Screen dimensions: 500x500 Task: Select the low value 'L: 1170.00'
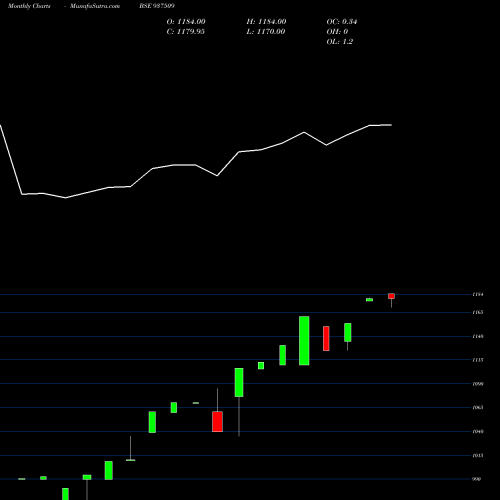tap(266, 32)
